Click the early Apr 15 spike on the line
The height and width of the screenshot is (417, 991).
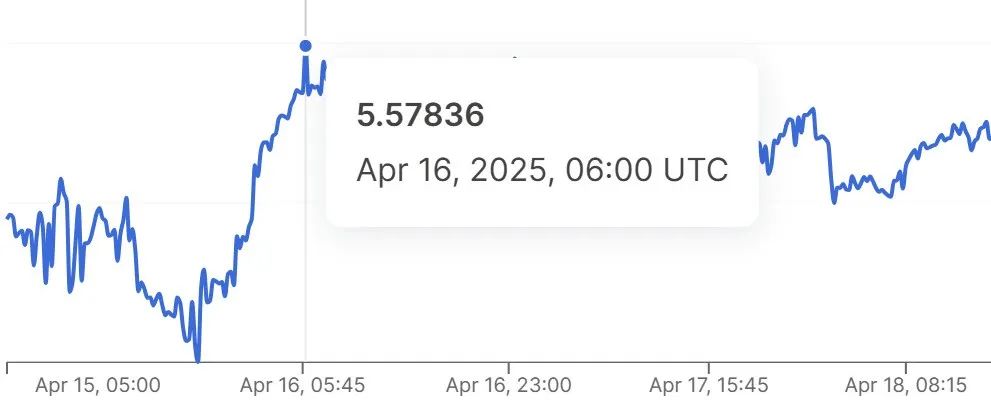point(61,180)
